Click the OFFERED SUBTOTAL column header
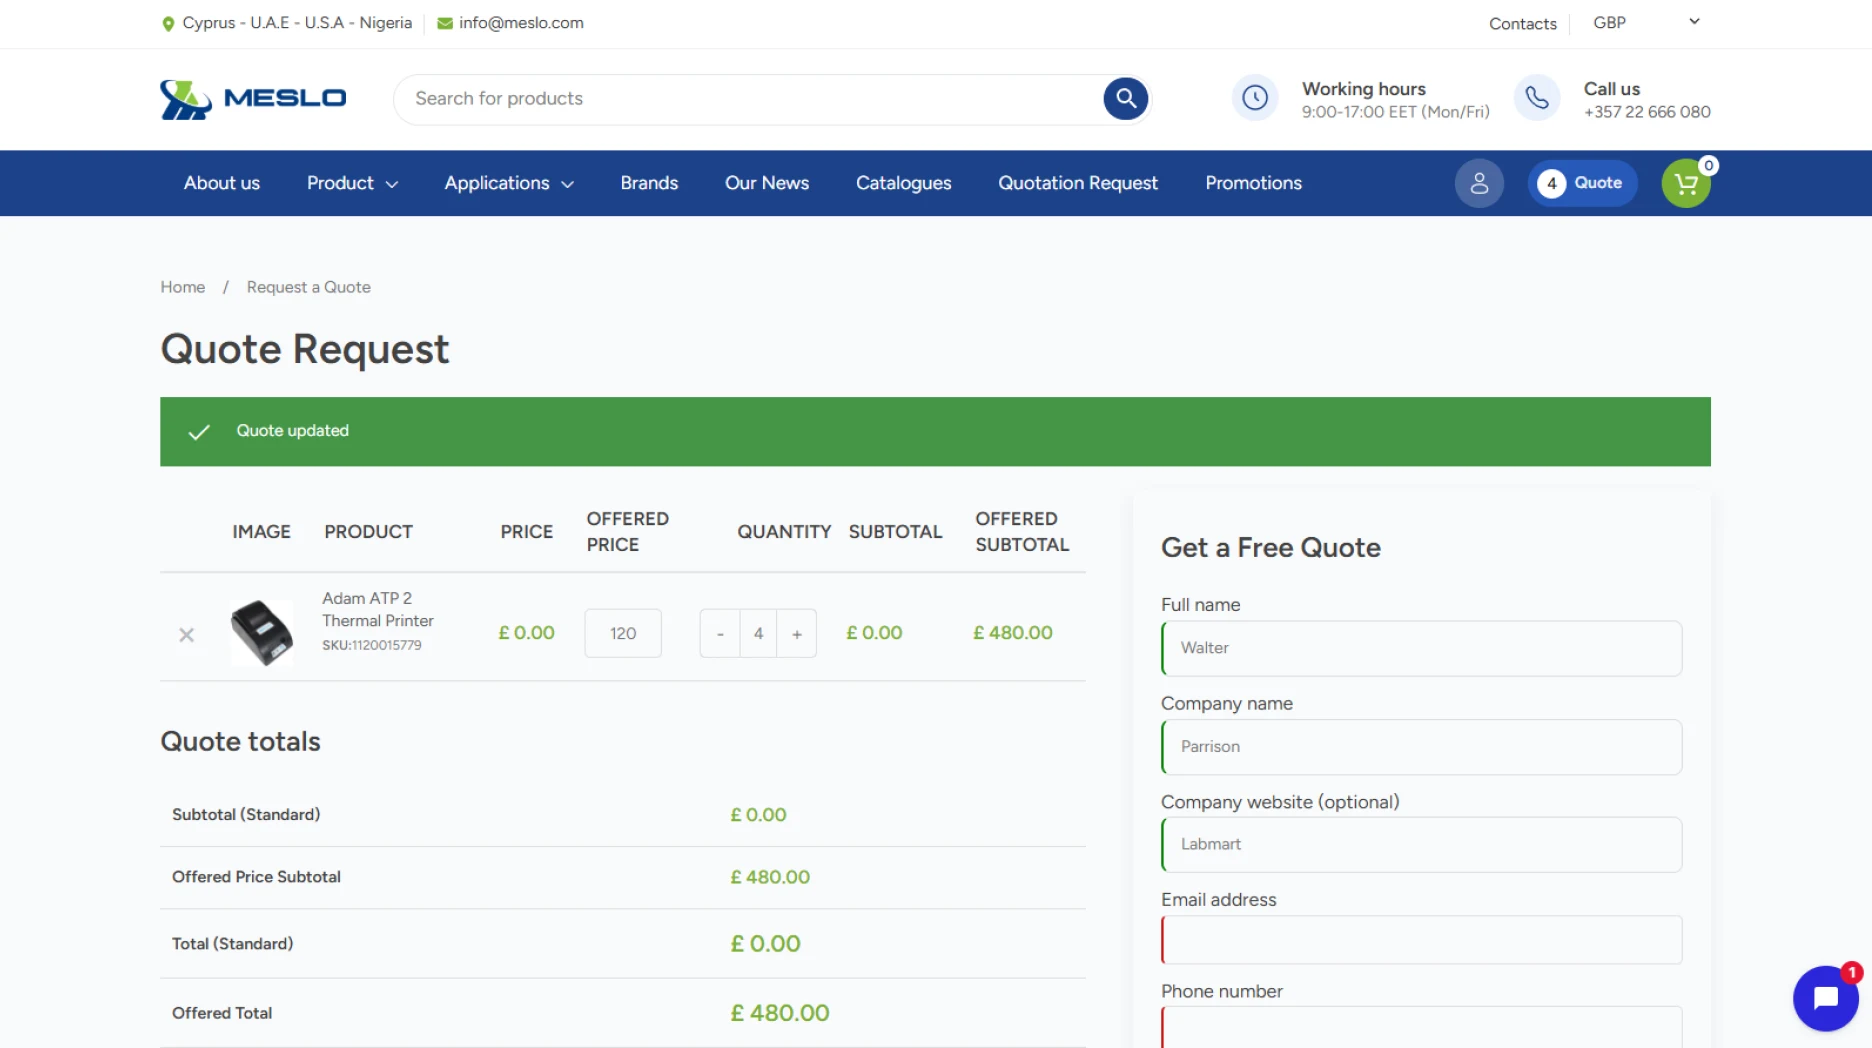Viewport: 1872px width, 1048px height. [x=1022, y=532]
